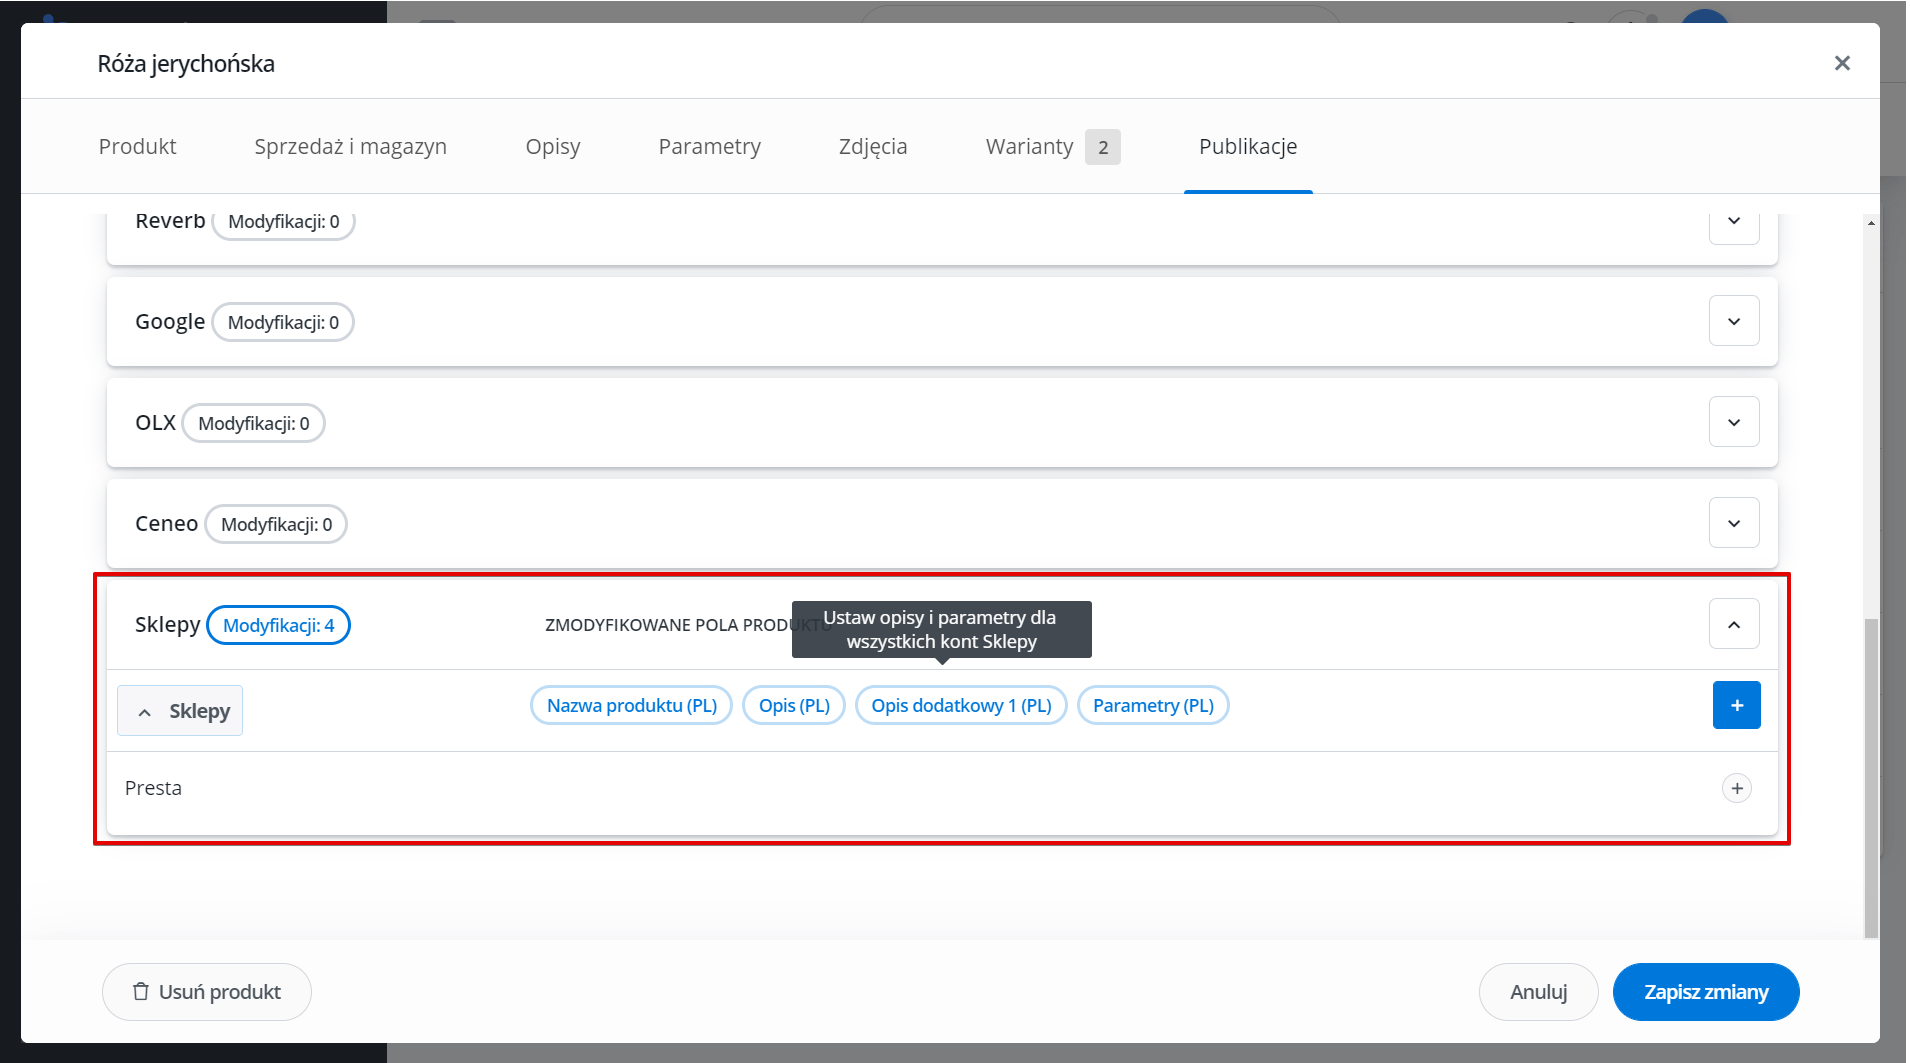Viewport: 1910px width, 1063px height.
Task: Click the OLX Modyfikacji: 0 badge
Action: coord(254,423)
